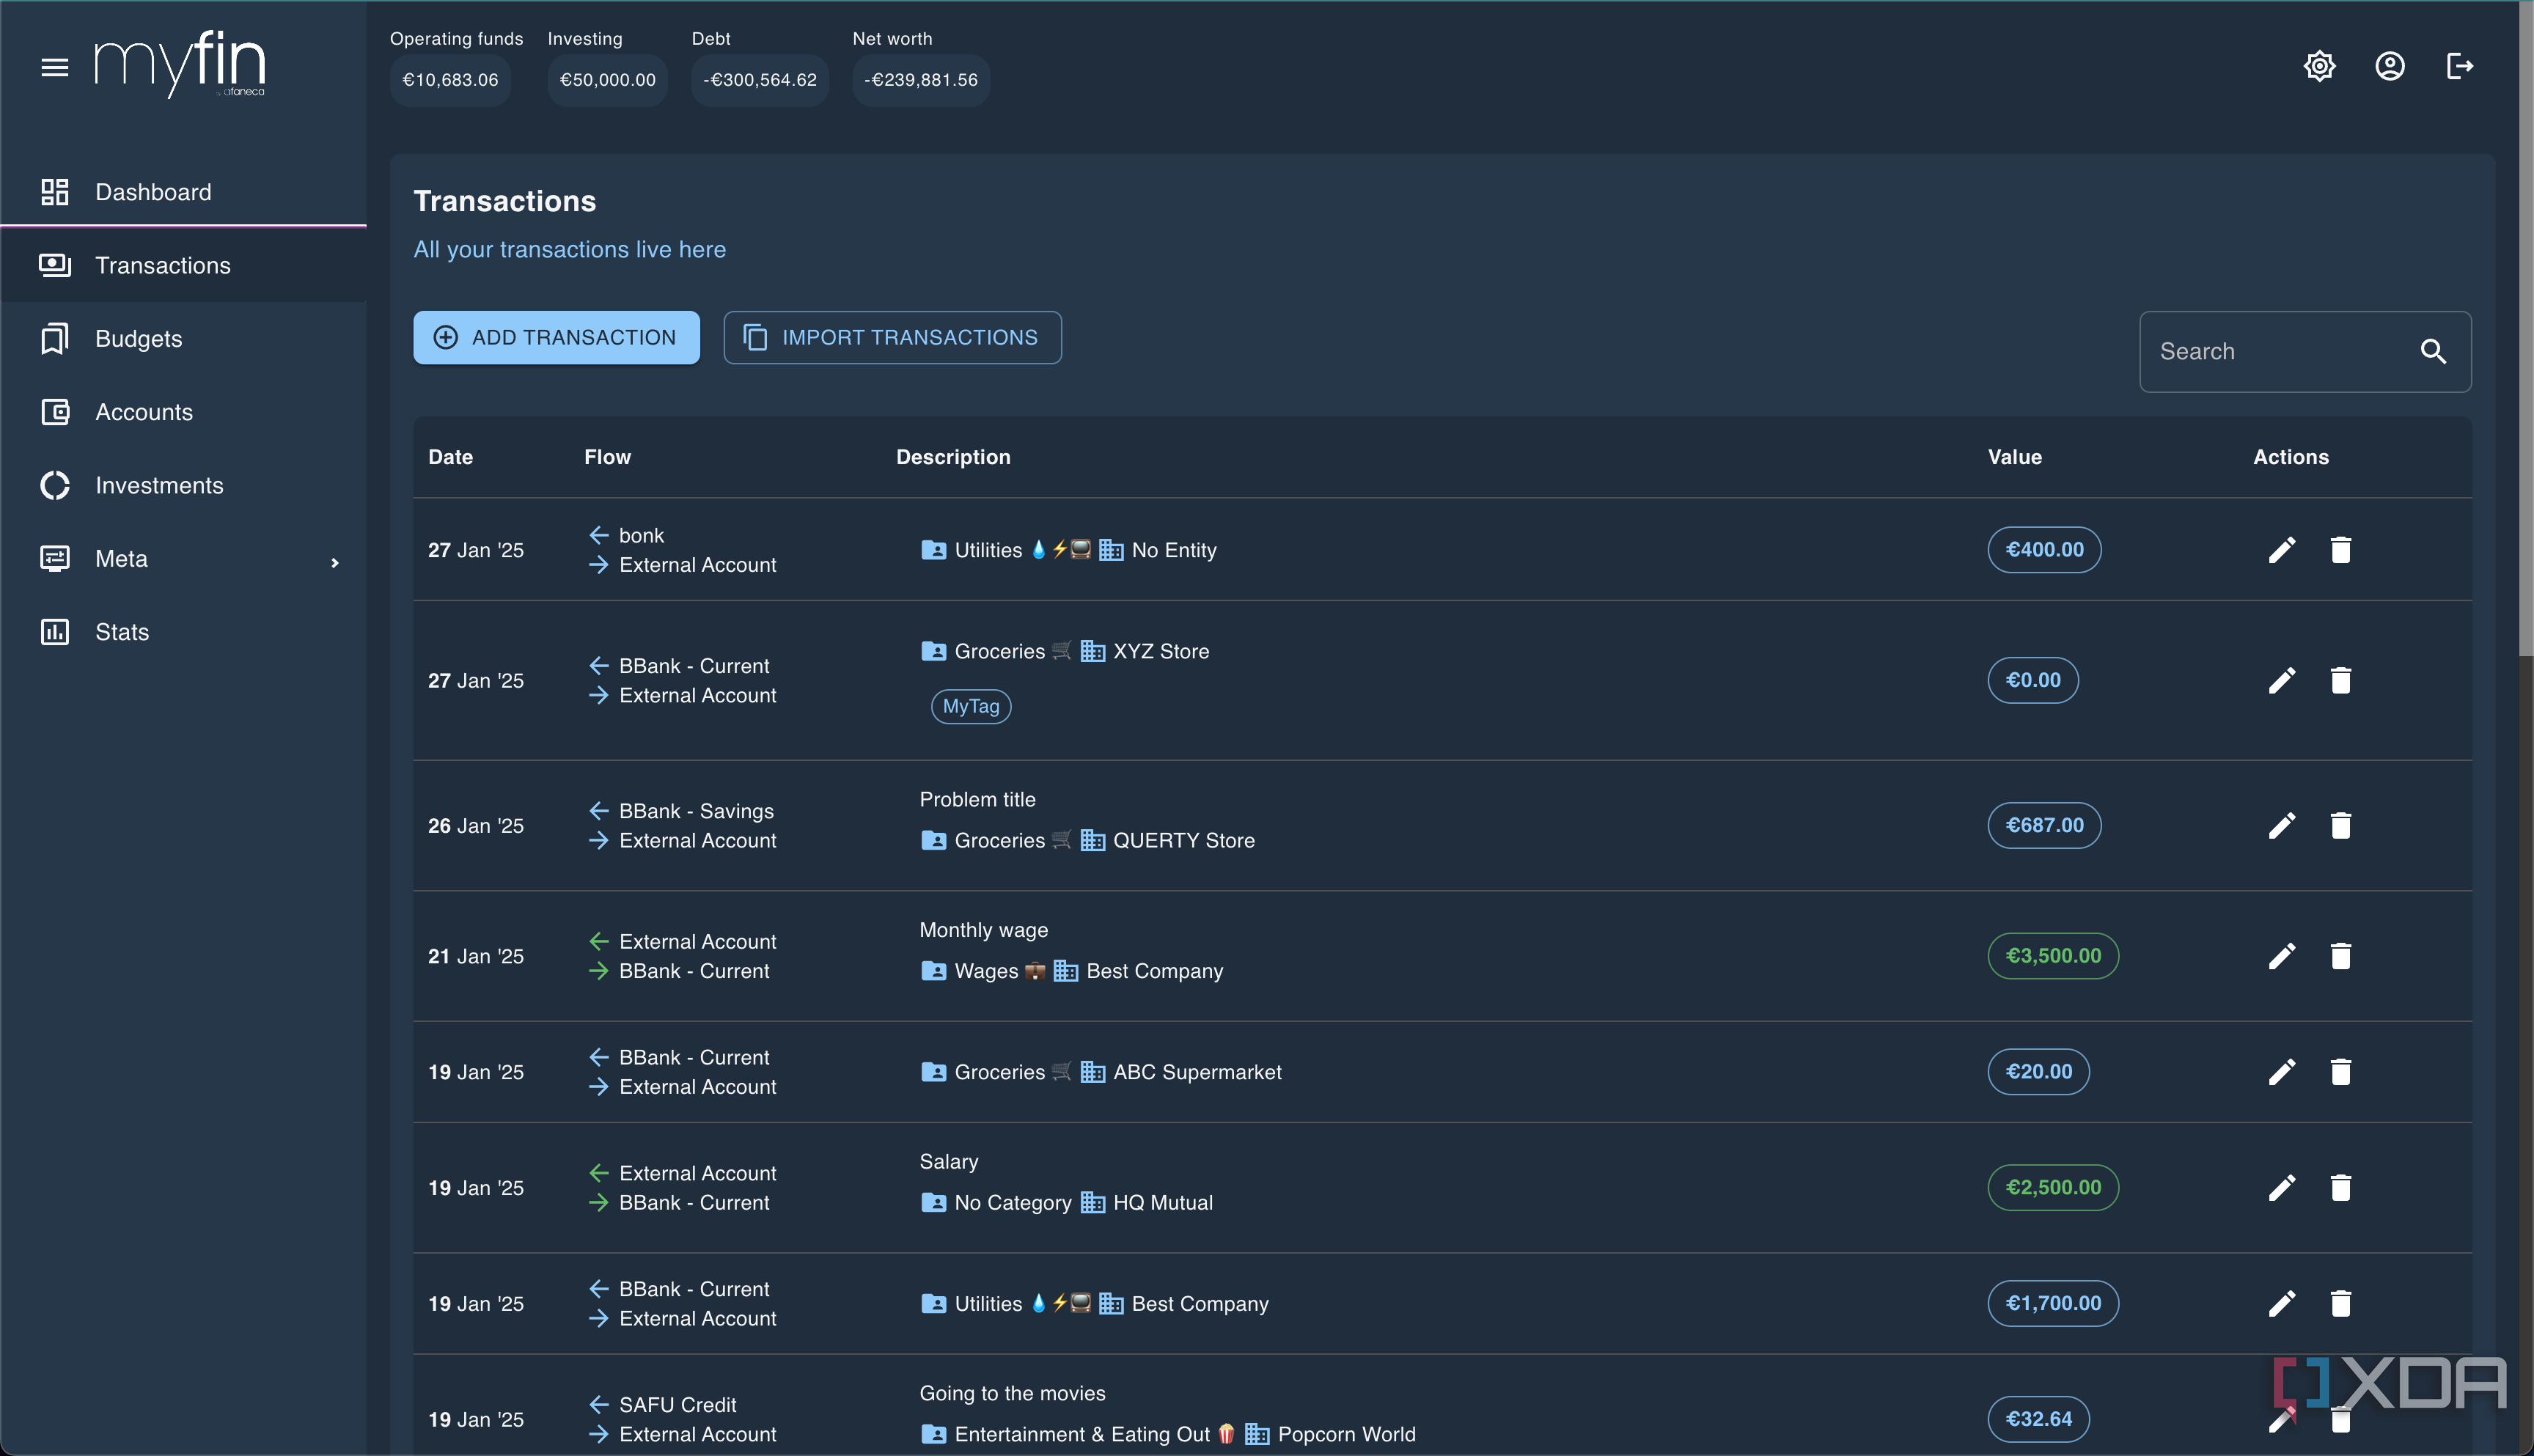Edit the €687.00 QUERTY Store transaction
Image resolution: width=2534 pixels, height=1456 pixels.
click(x=2281, y=826)
